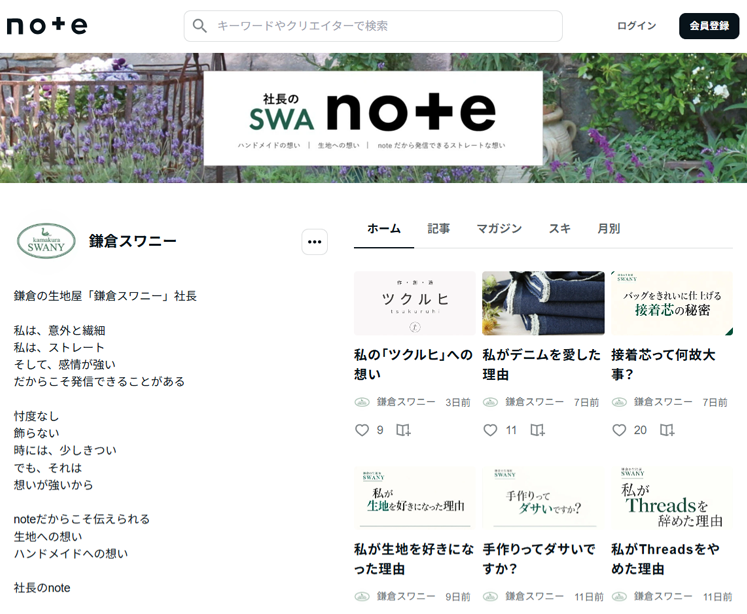Focus the keyword search field
This screenshot has height=614, width=747.
[373, 26]
